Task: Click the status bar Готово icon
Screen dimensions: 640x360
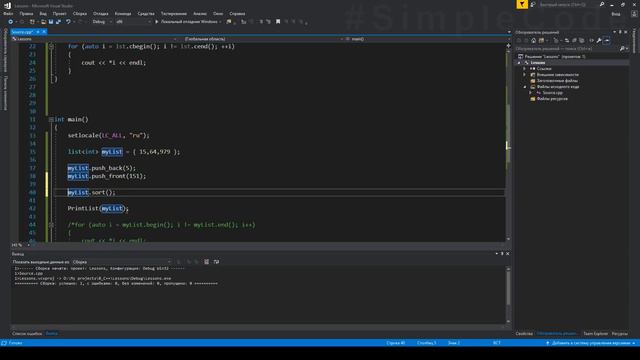Action: [x=4, y=343]
